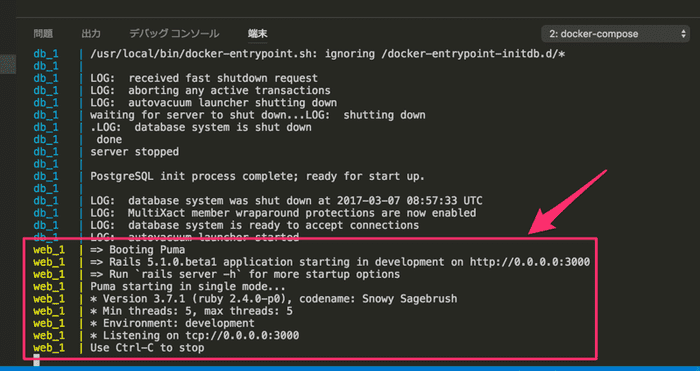
Task: Click 'Puma starting in single mode...' line
Action: 188,286
